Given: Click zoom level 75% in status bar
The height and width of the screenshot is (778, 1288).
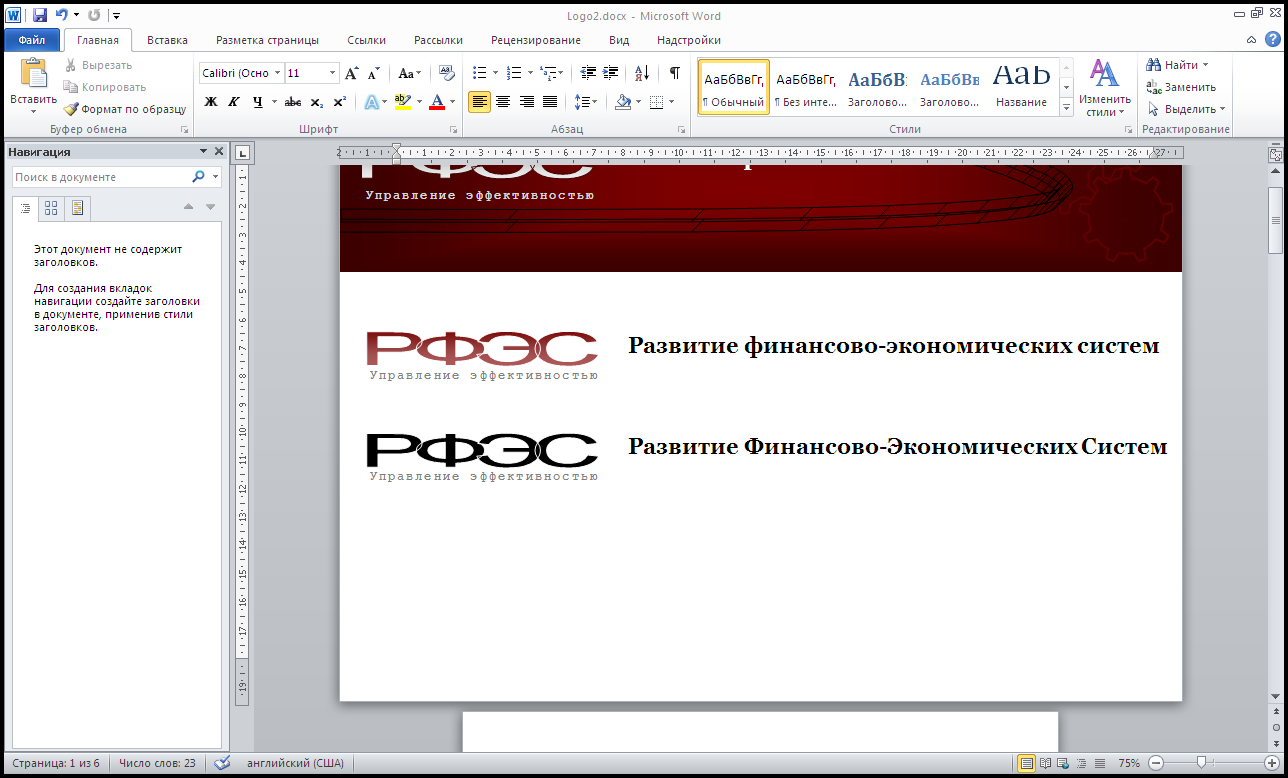Looking at the screenshot, I should coord(1129,763).
